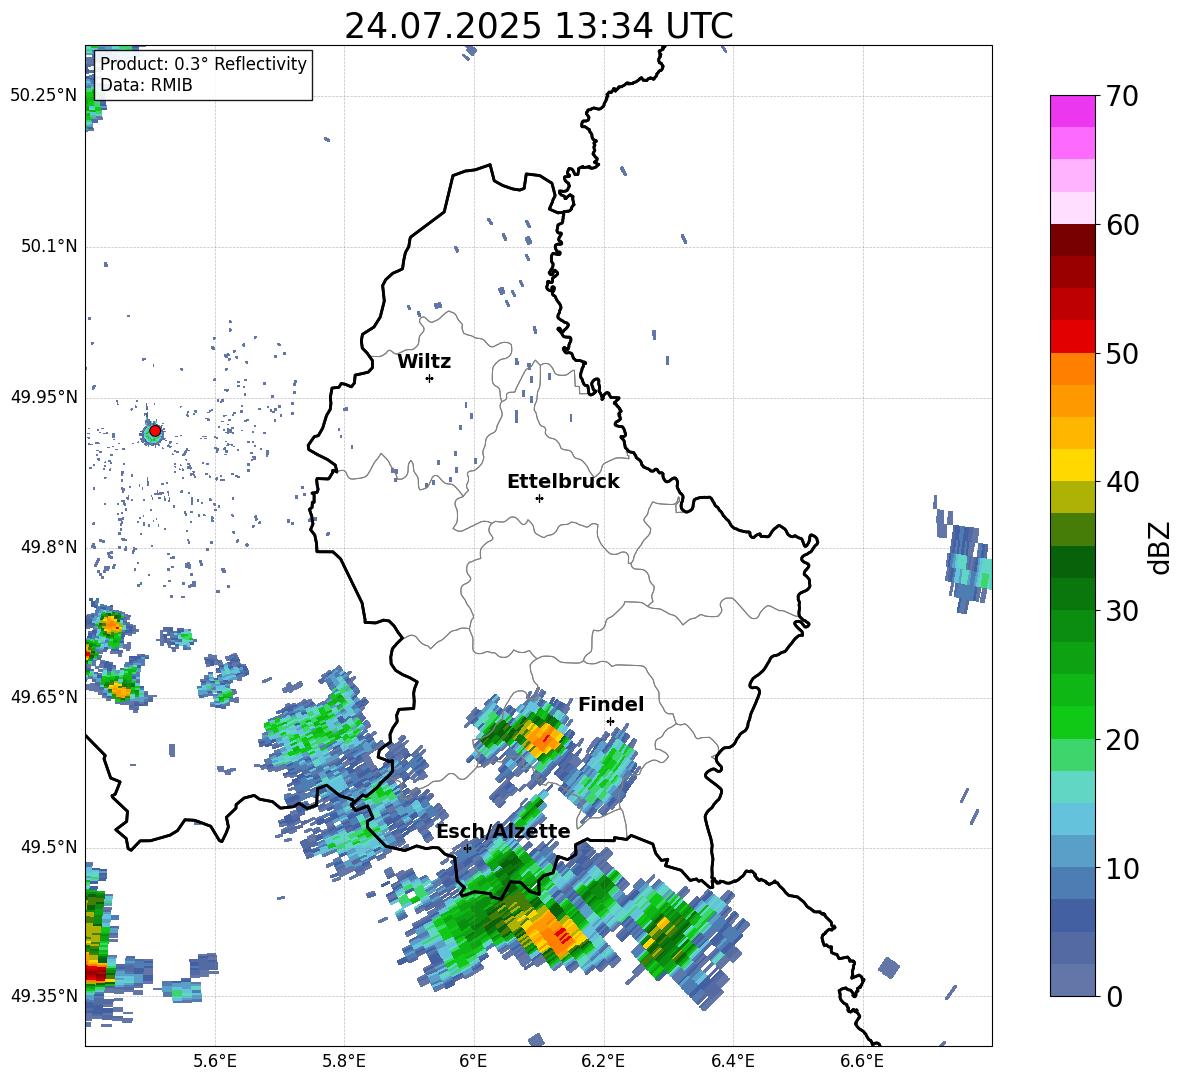Viewport: 1184px width, 1081px height.
Task: Click the 20 colorbar tick value
Action: click(1122, 739)
